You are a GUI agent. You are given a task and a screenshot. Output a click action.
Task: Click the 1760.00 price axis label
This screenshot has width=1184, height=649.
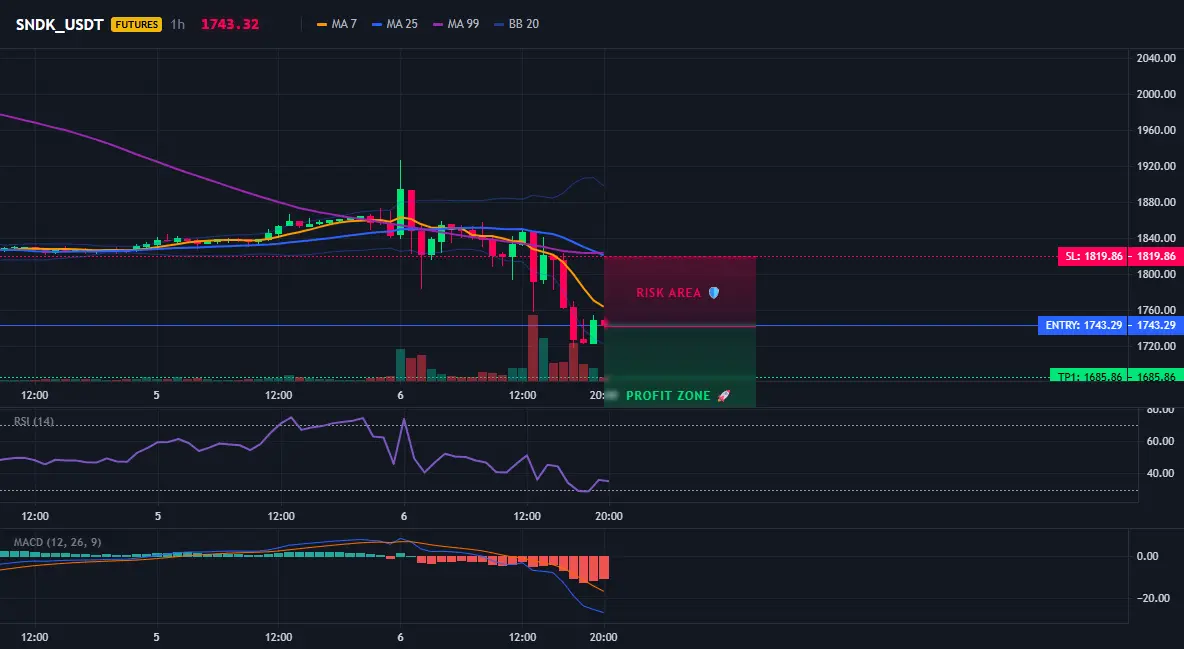pyautogui.click(x=1156, y=310)
